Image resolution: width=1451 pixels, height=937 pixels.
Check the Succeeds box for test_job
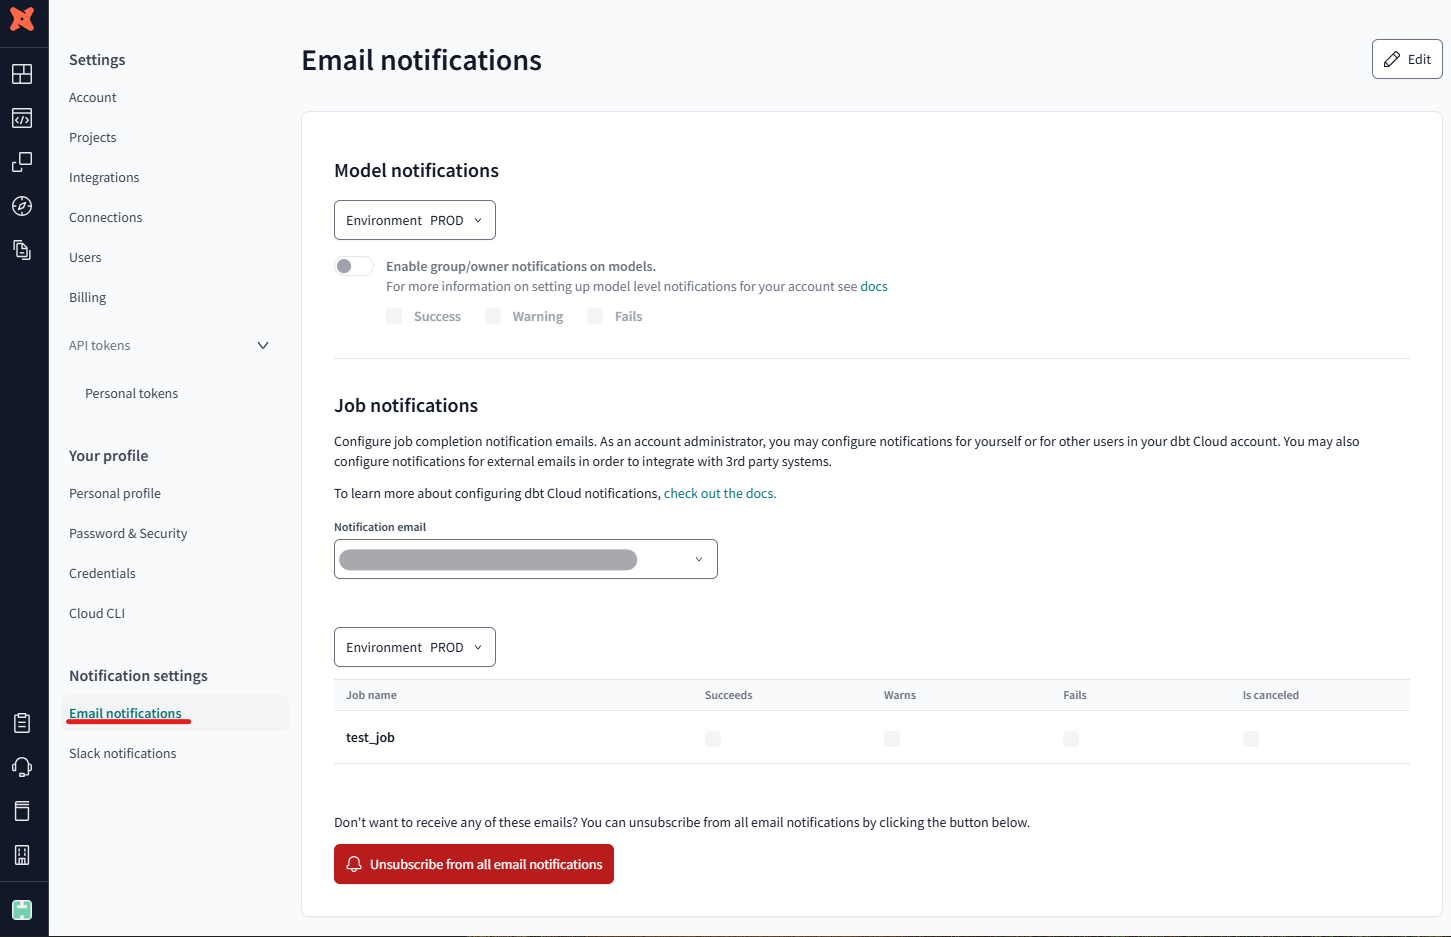tap(713, 739)
